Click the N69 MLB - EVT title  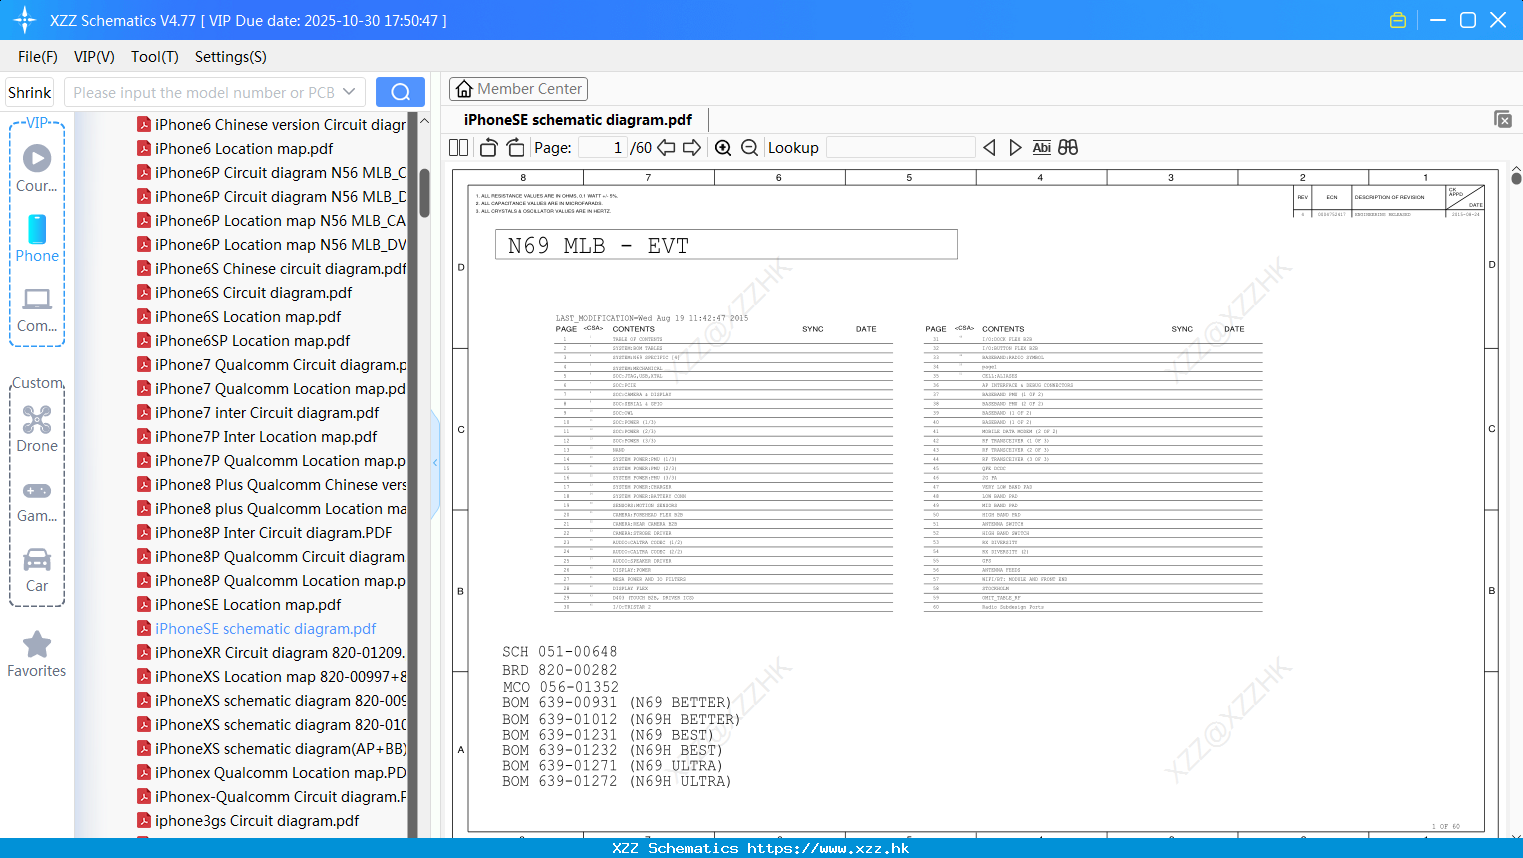click(598, 245)
